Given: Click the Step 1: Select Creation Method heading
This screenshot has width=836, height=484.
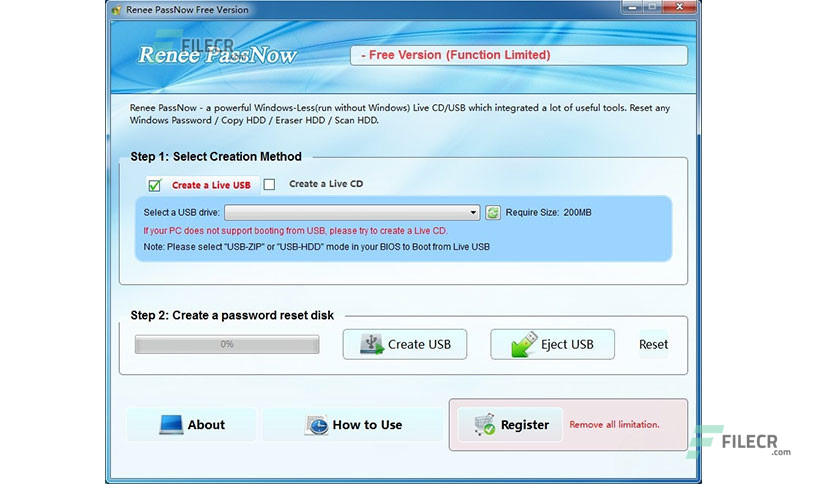Looking at the screenshot, I should pos(216,157).
